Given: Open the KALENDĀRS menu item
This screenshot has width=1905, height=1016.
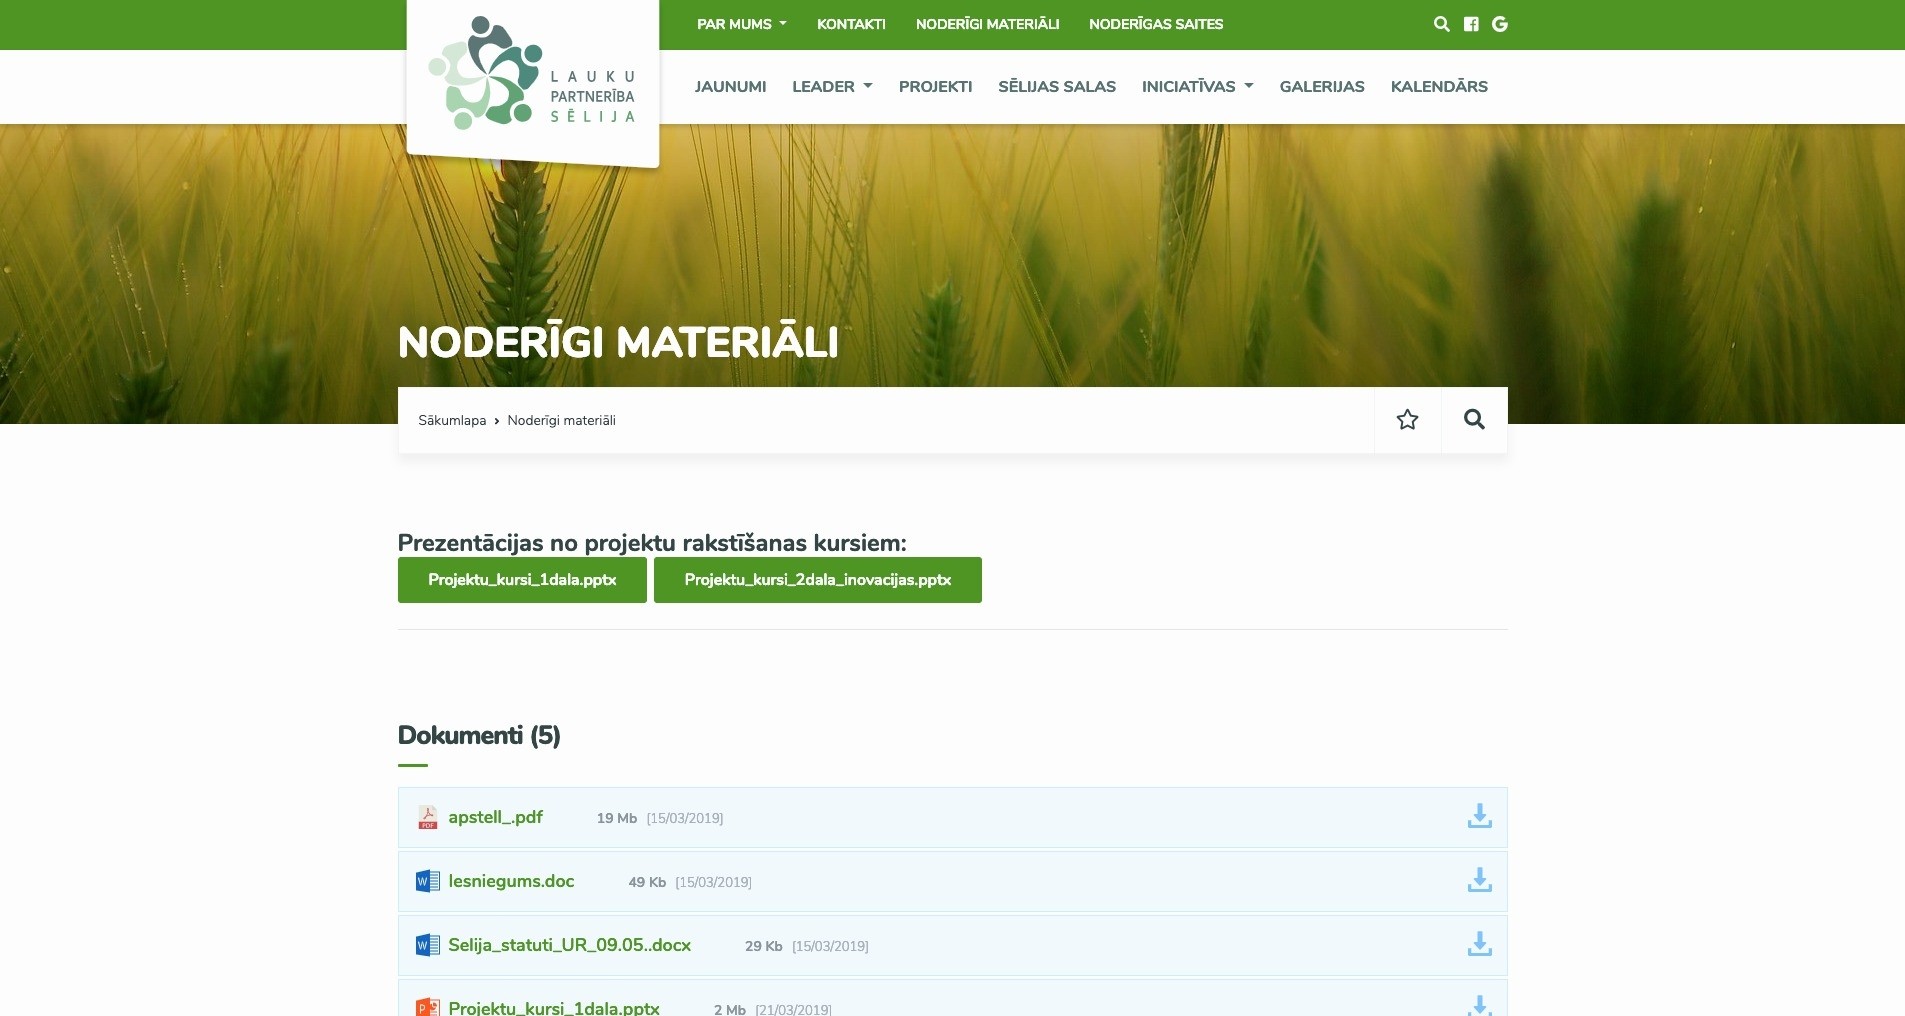Looking at the screenshot, I should (x=1438, y=87).
